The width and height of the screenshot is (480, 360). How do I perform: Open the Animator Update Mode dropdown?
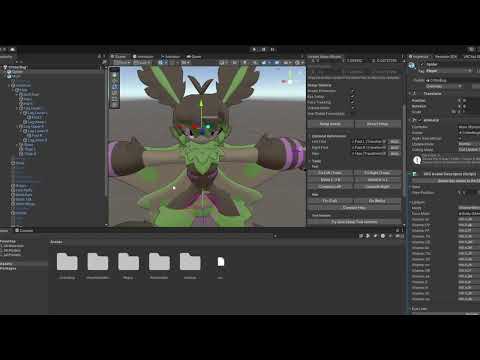(x=469, y=144)
